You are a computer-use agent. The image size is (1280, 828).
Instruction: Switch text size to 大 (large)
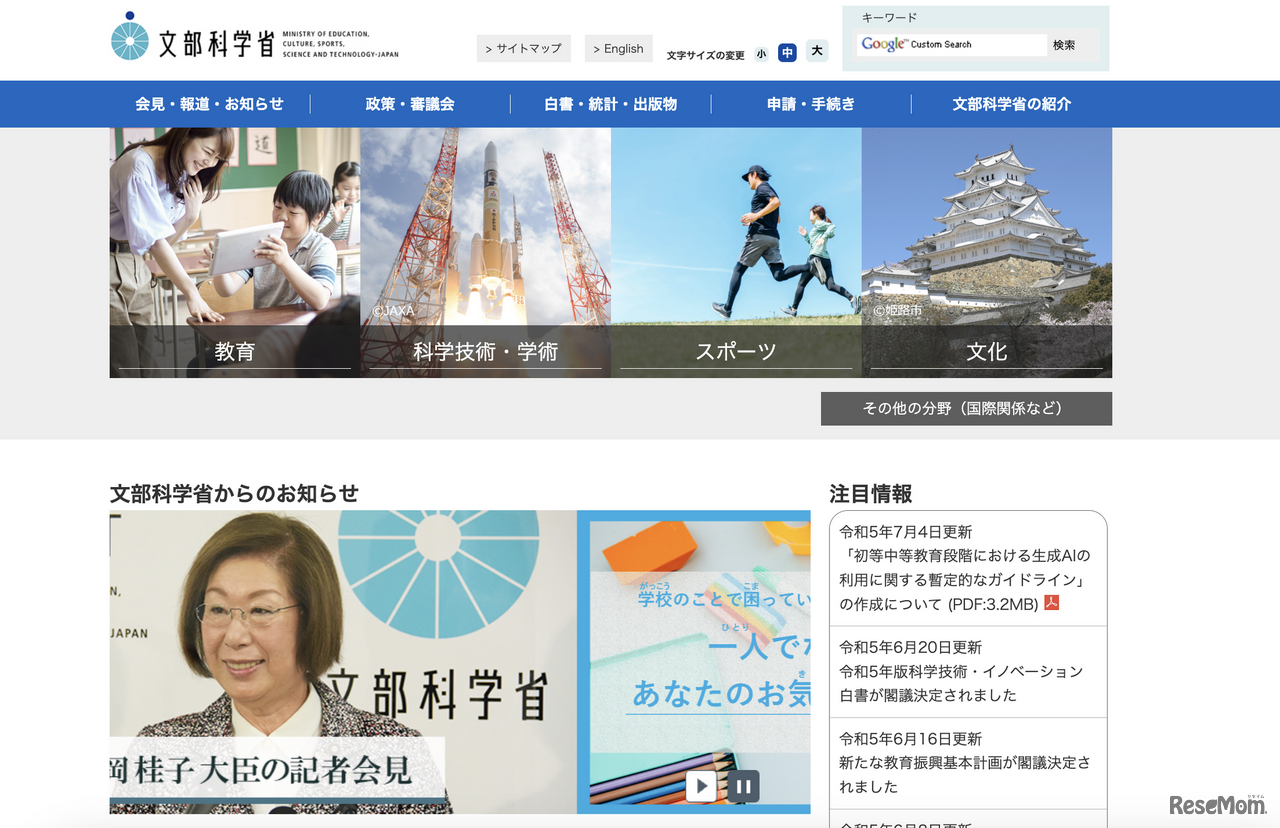[817, 51]
